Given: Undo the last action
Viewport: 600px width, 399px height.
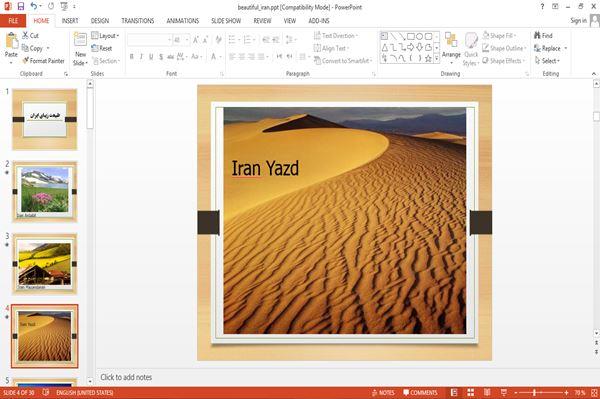Looking at the screenshot, I should pos(34,7).
